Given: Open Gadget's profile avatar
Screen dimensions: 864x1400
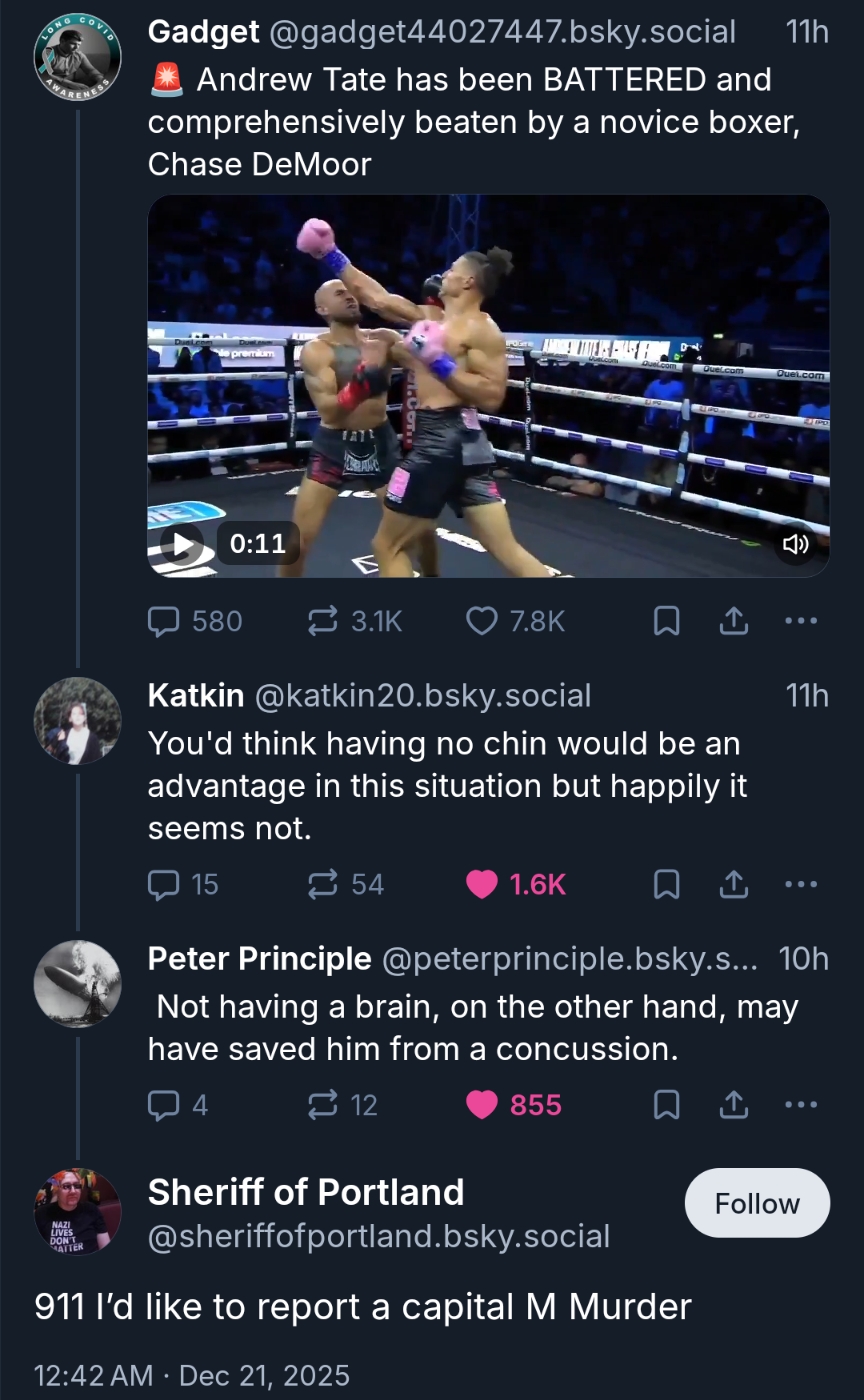Looking at the screenshot, I should coord(78,57).
